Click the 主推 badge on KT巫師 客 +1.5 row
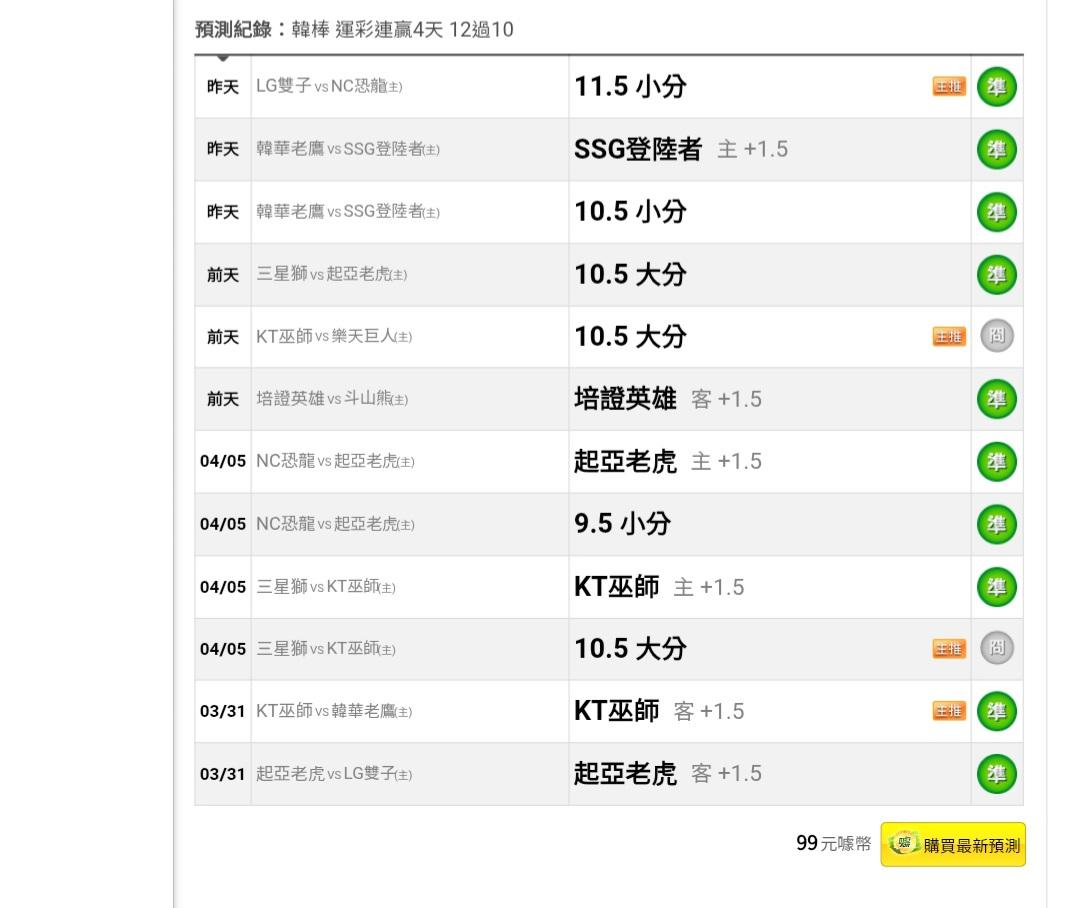This screenshot has width=1080, height=908. [949, 711]
